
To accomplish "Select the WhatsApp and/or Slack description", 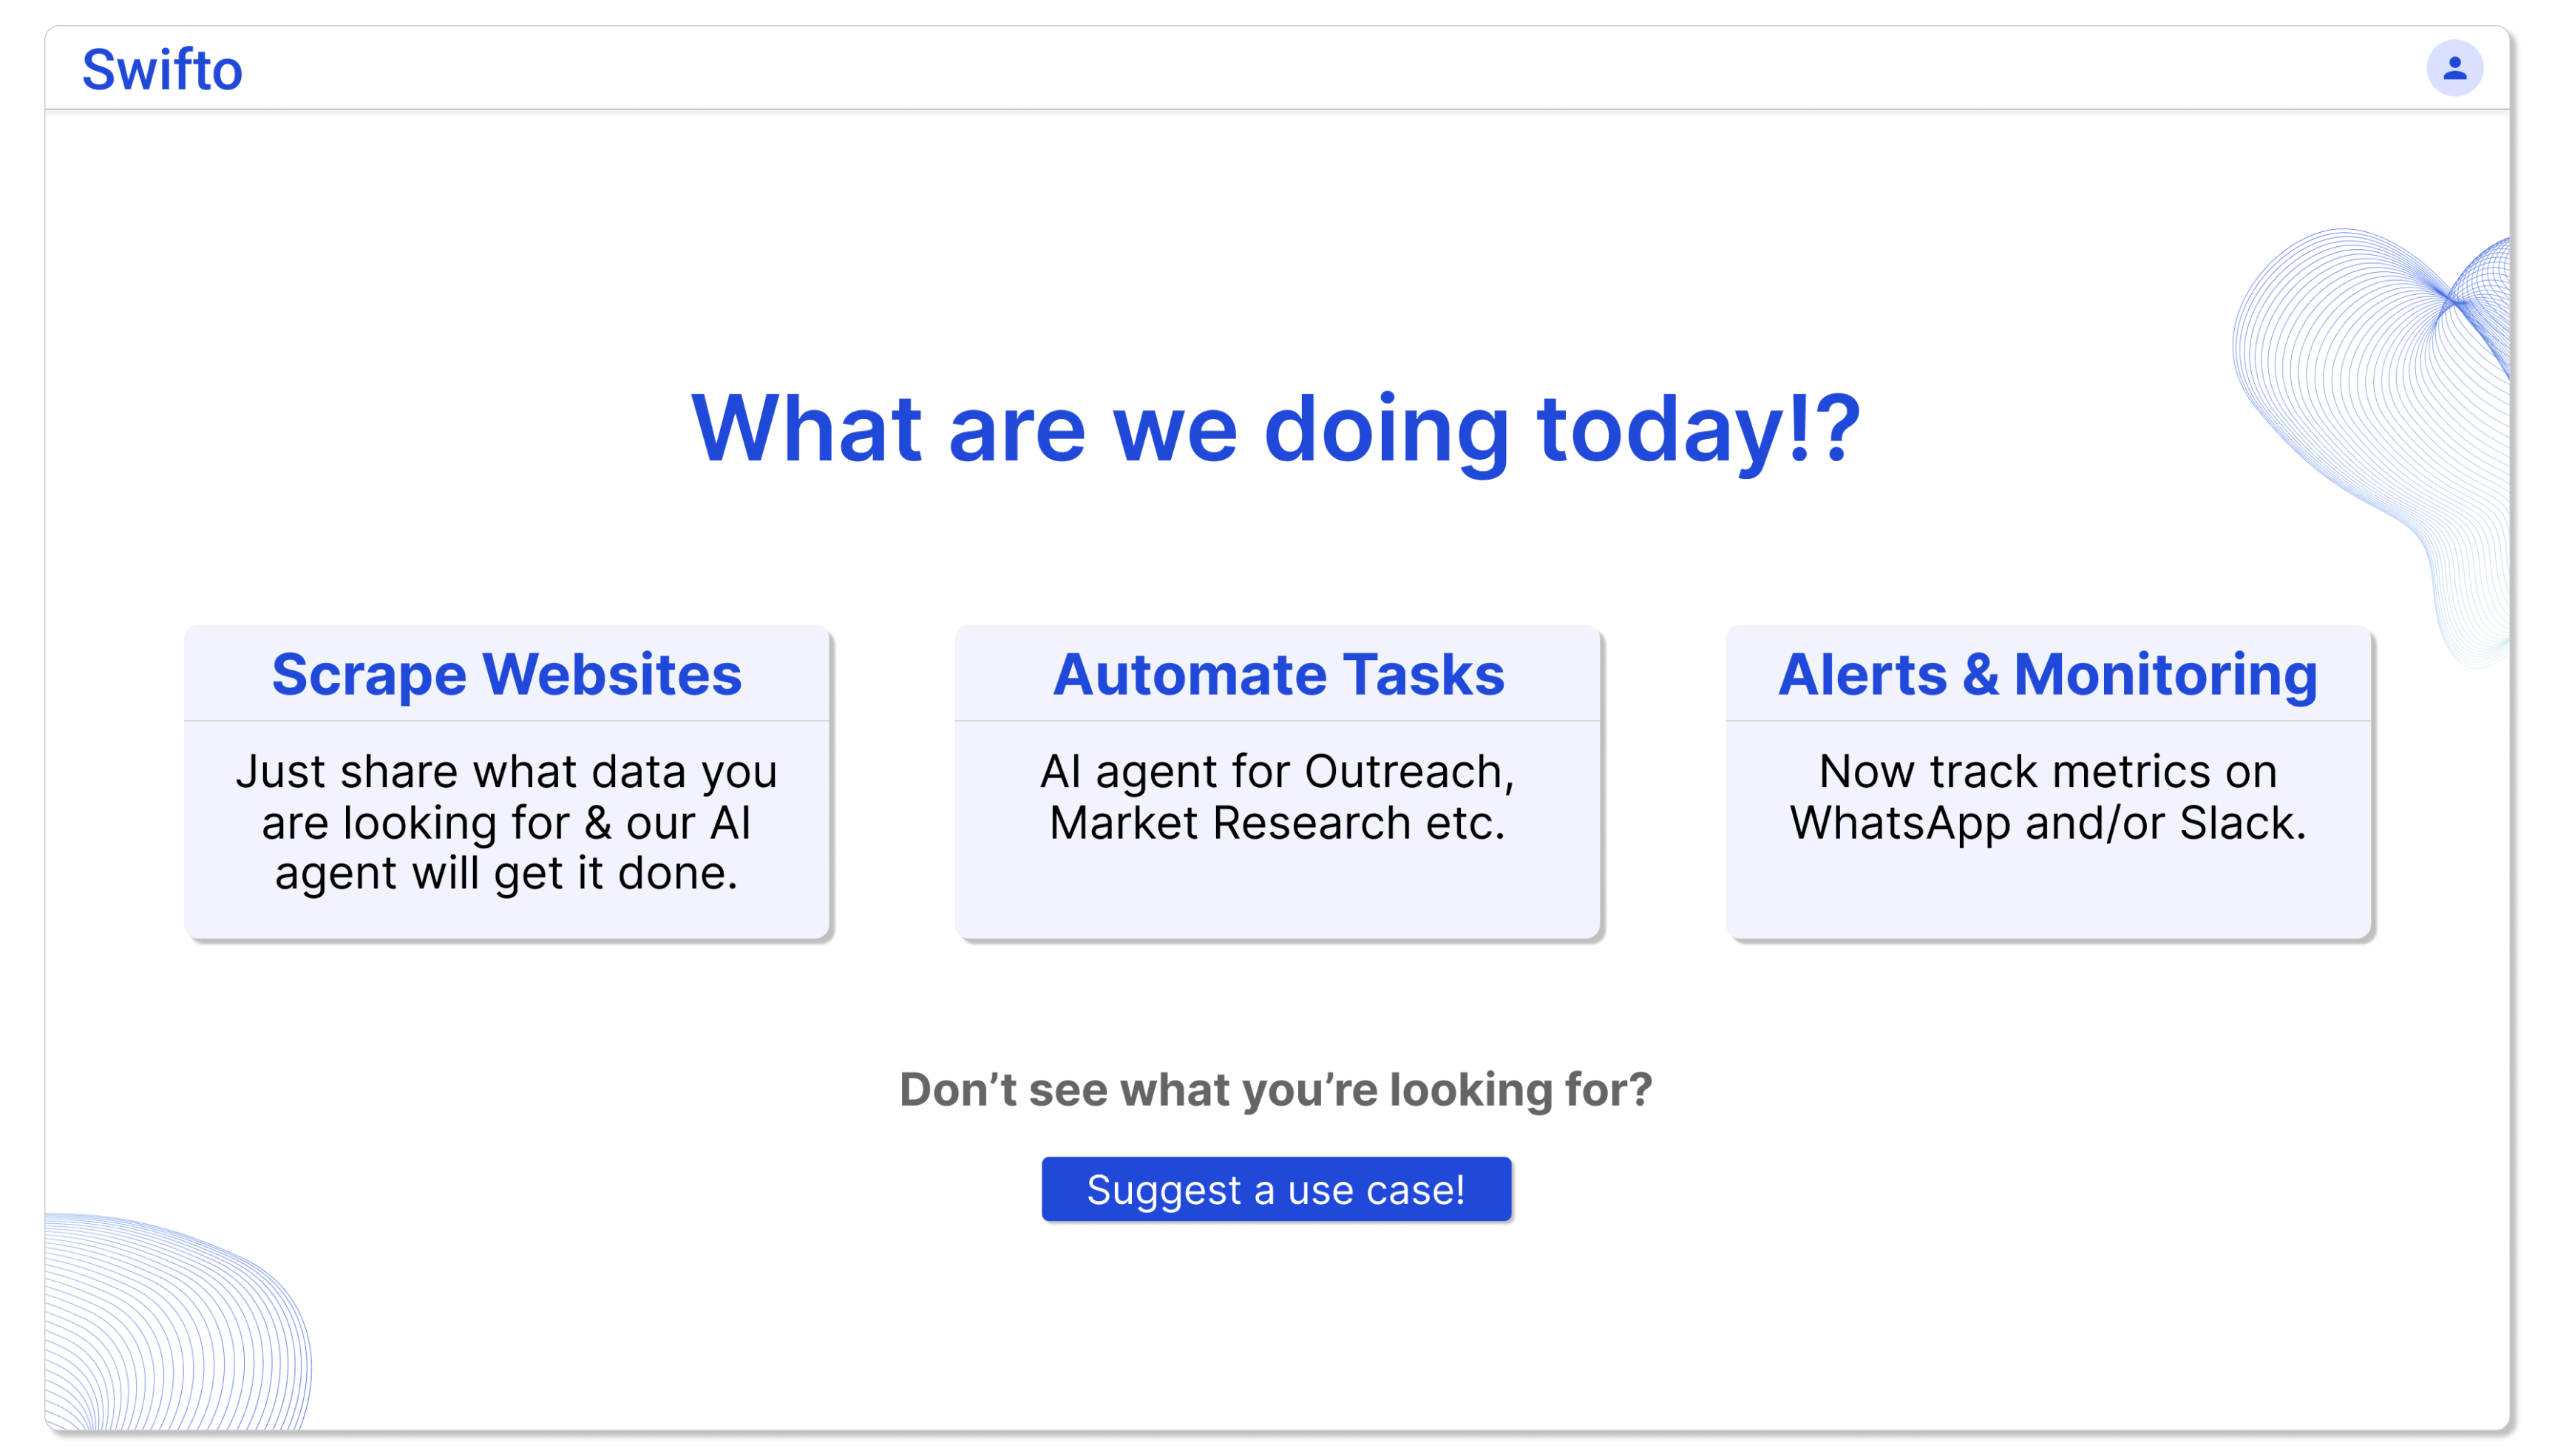I will [2048, 797].
